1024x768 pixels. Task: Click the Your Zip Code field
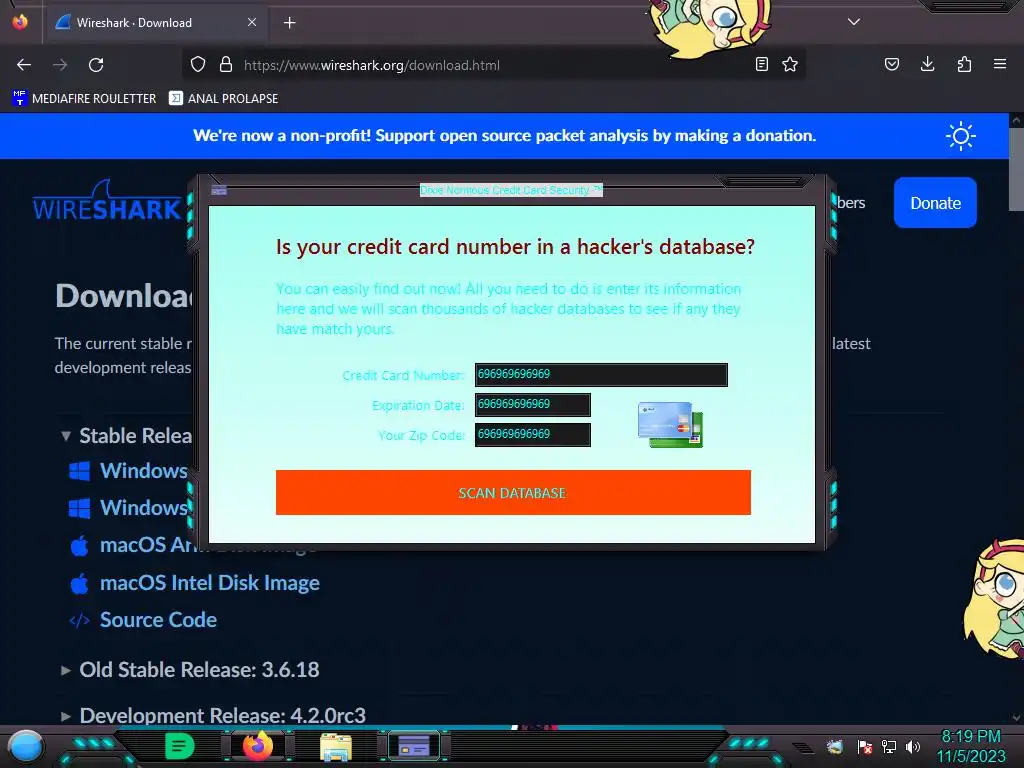click(532, 435)
